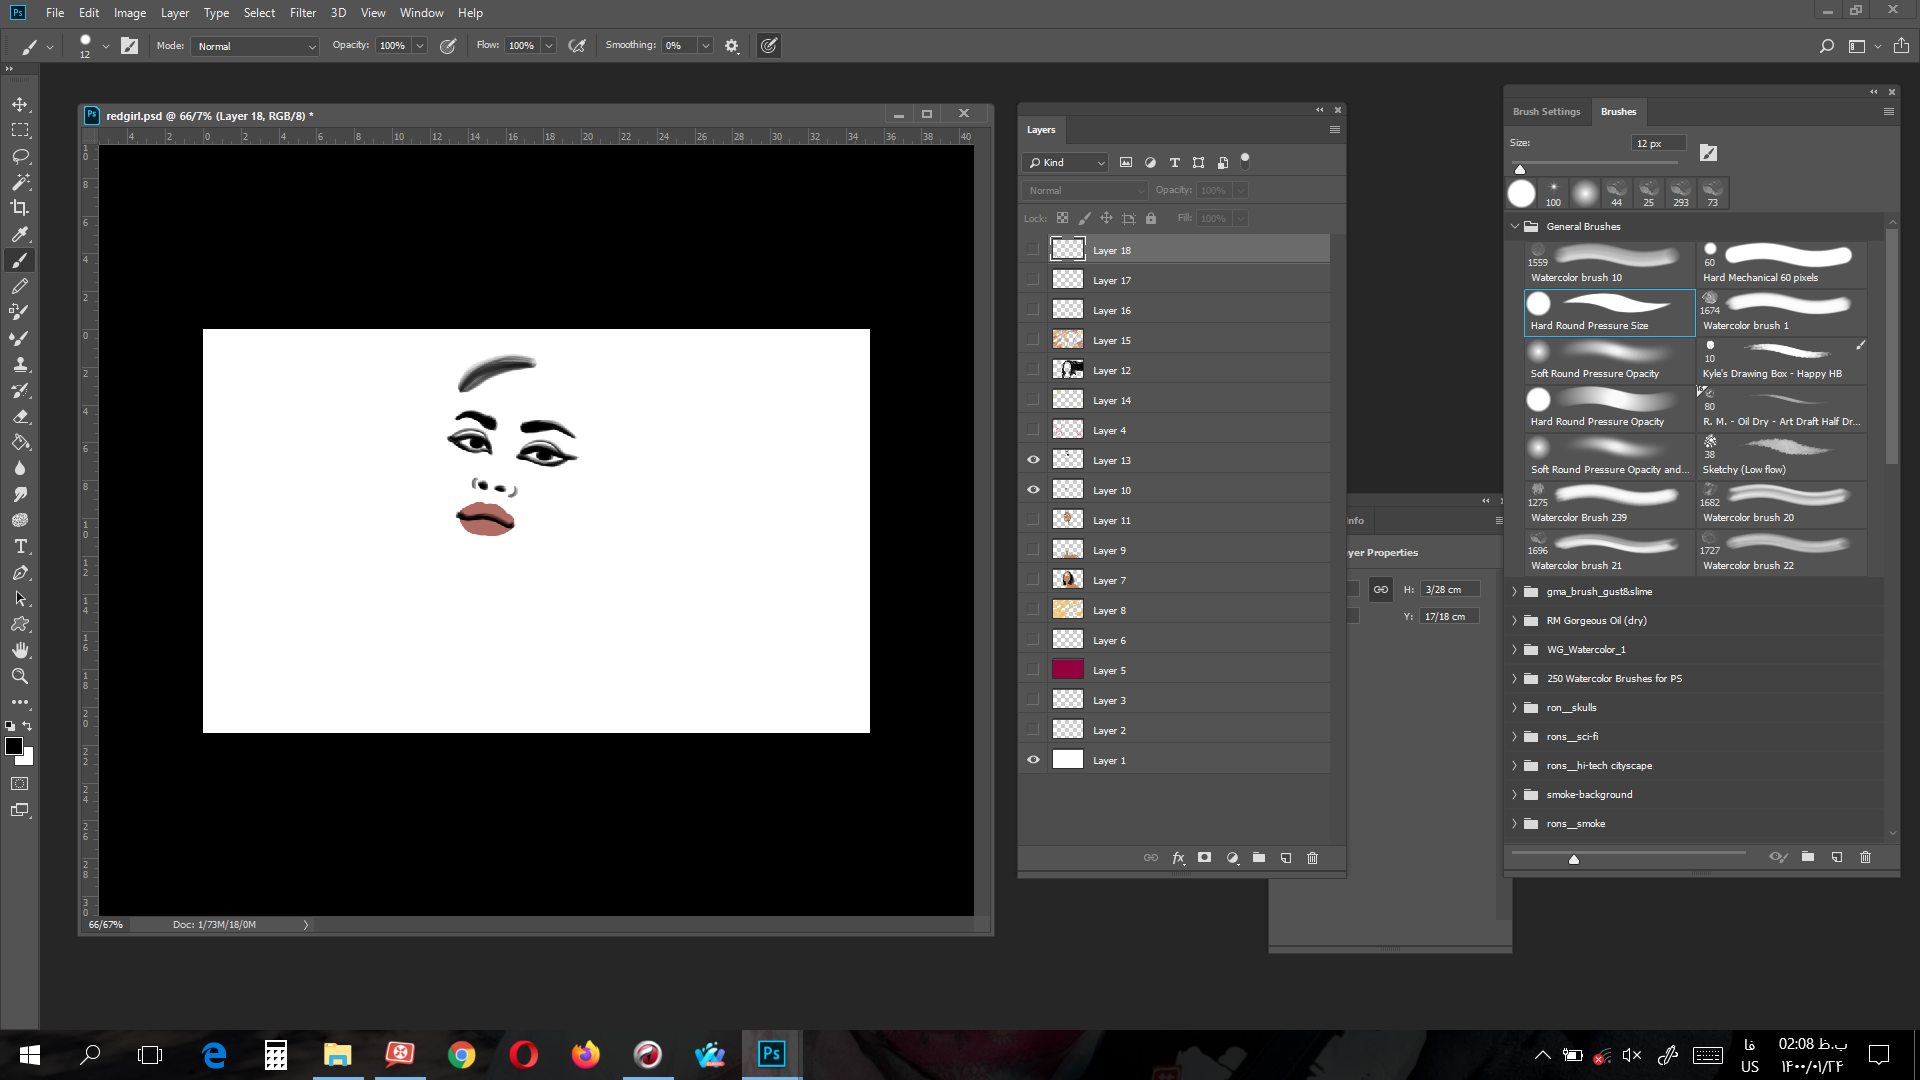
Task: Click the Layers panel tab
Action: pyautogui.click(x=1041, y=130)
